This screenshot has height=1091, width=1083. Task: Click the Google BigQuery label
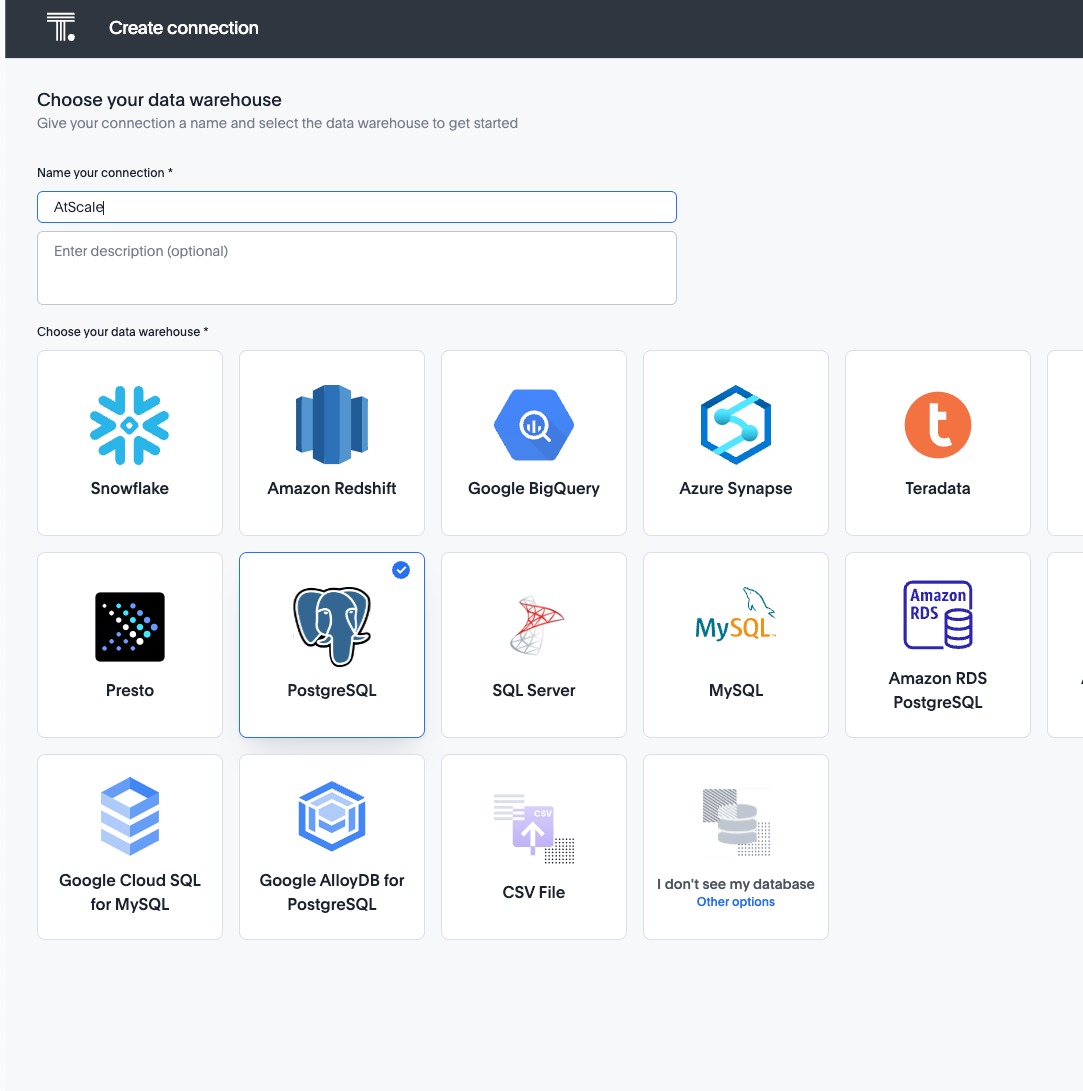click(534, 488)
